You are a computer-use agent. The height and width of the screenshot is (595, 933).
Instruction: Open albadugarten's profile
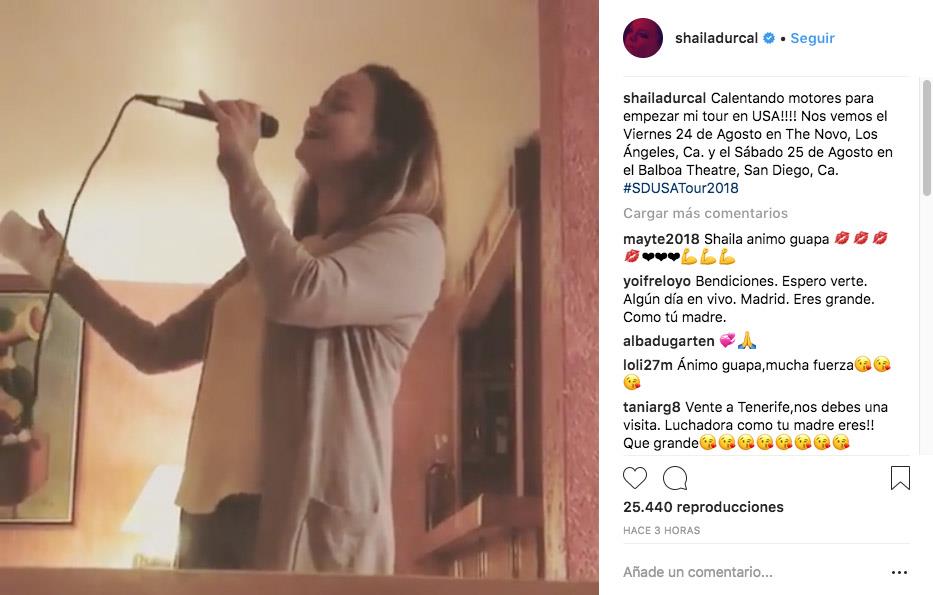[x=667, y=340]
